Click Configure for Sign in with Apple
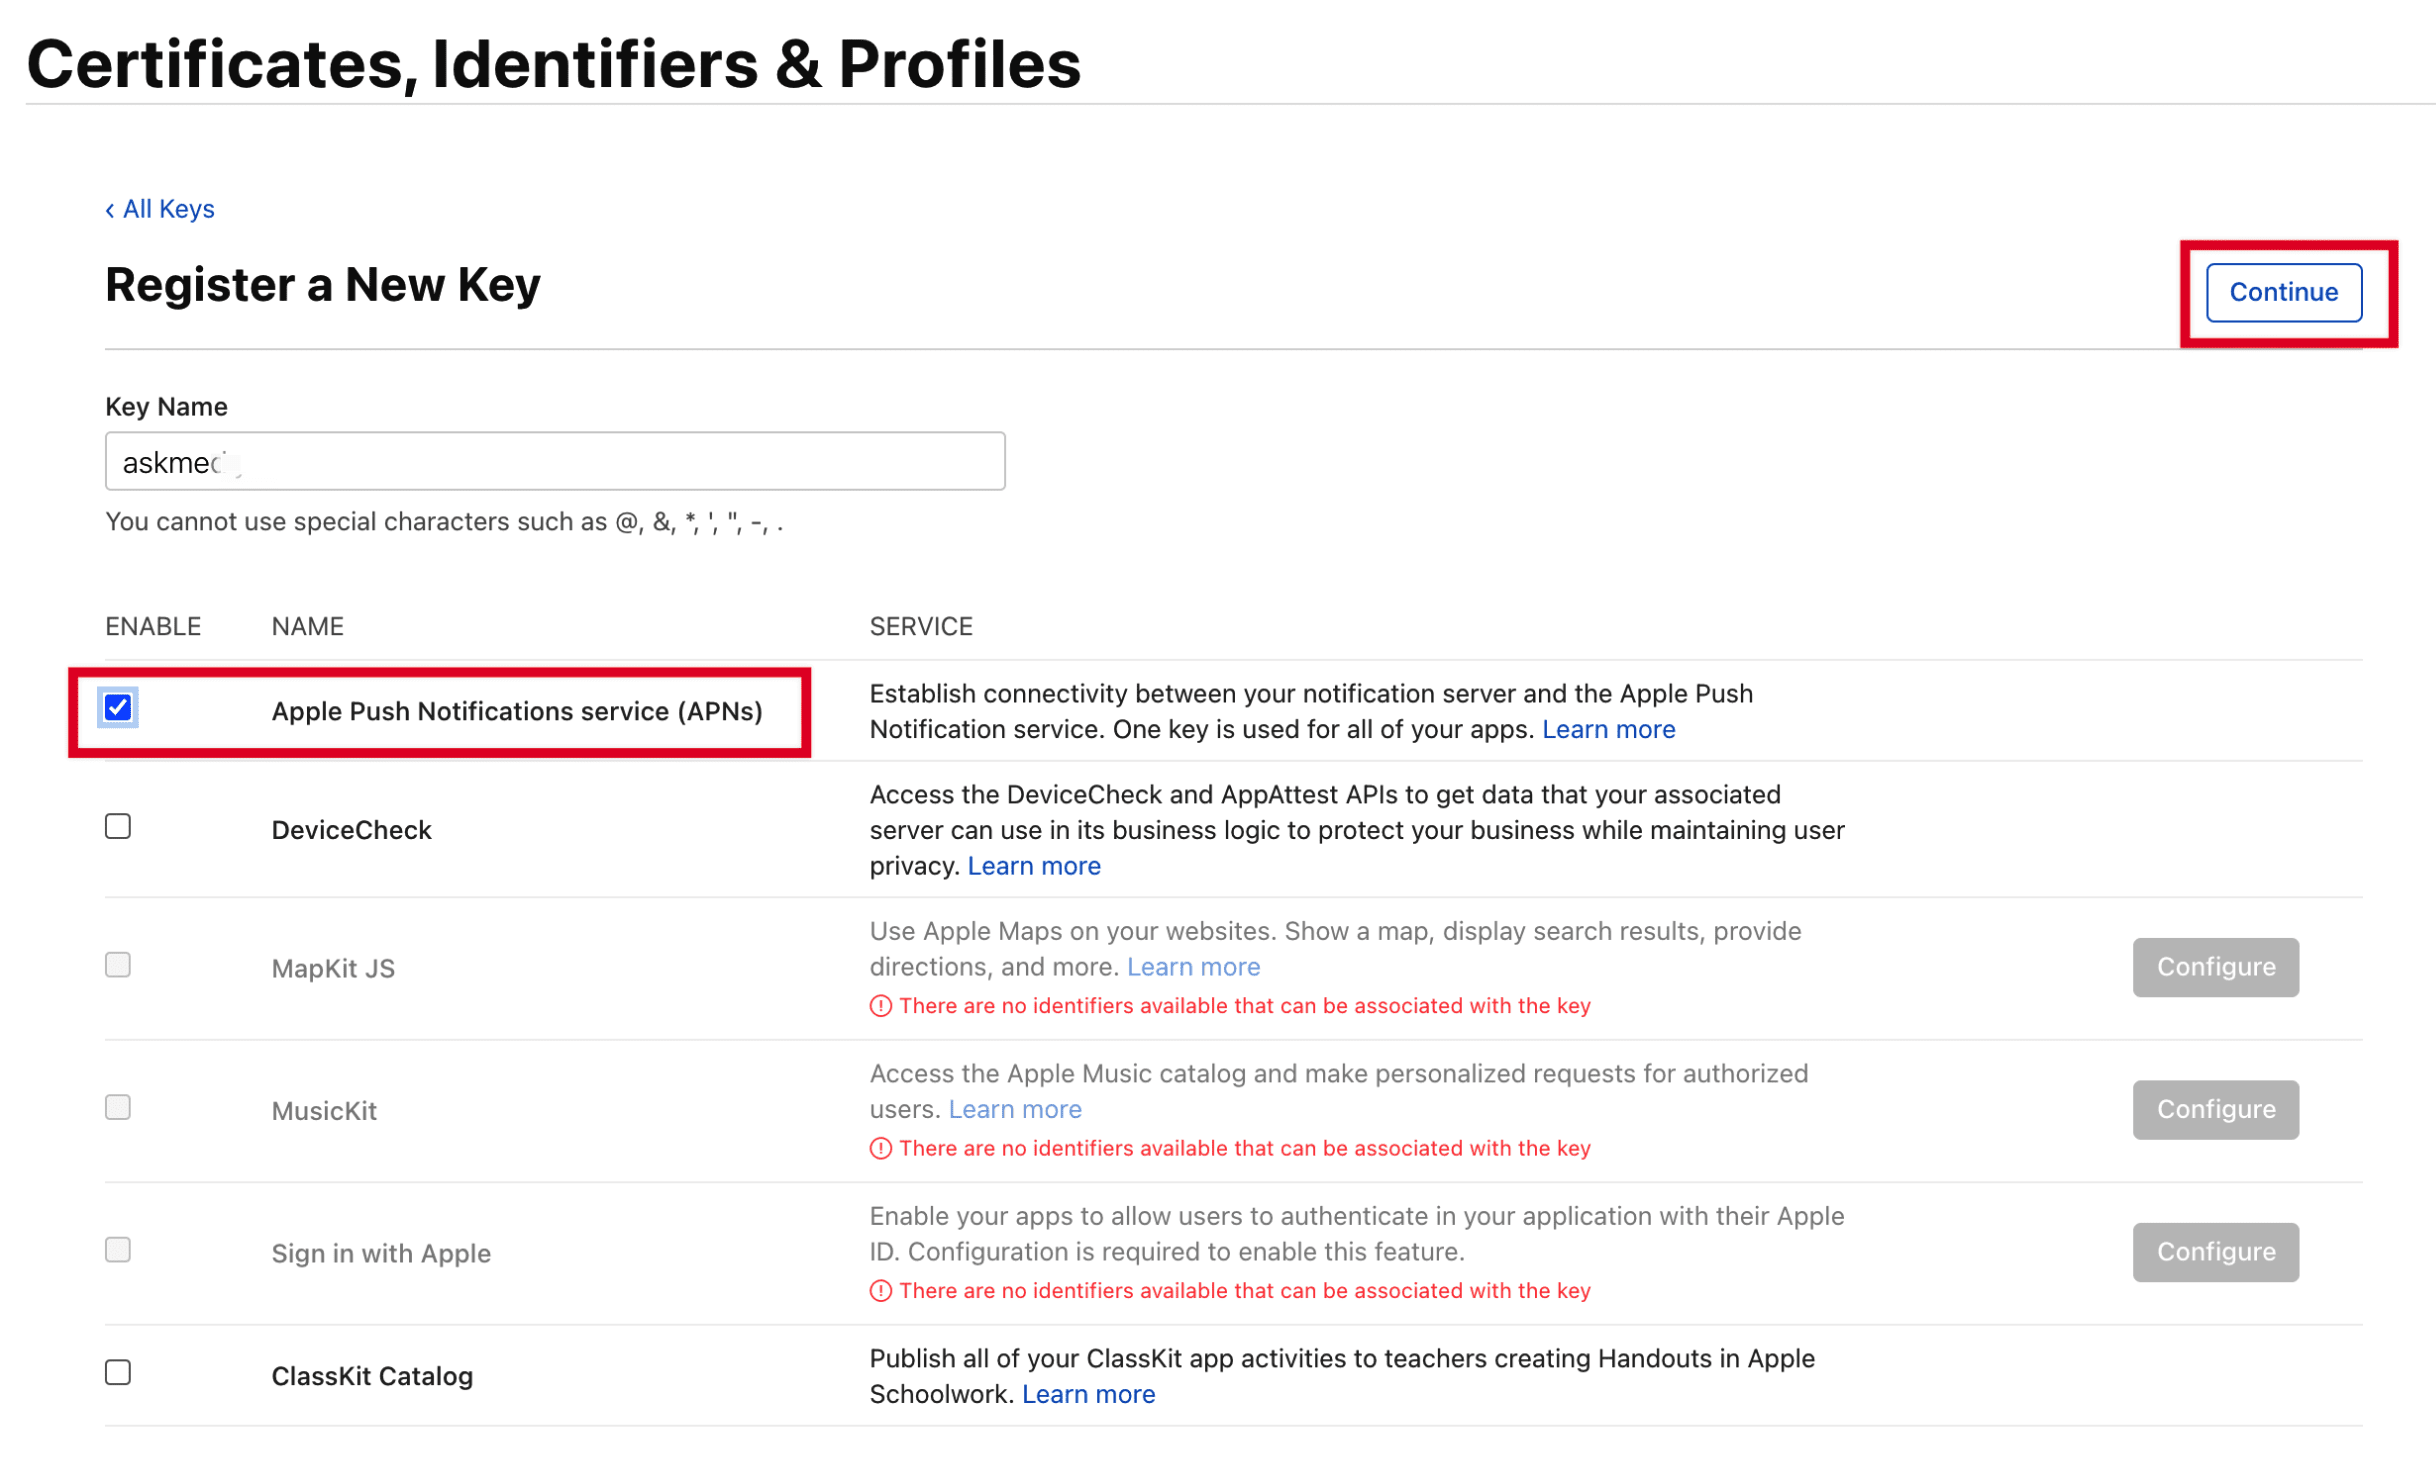 click(x=2215, y=1252)
